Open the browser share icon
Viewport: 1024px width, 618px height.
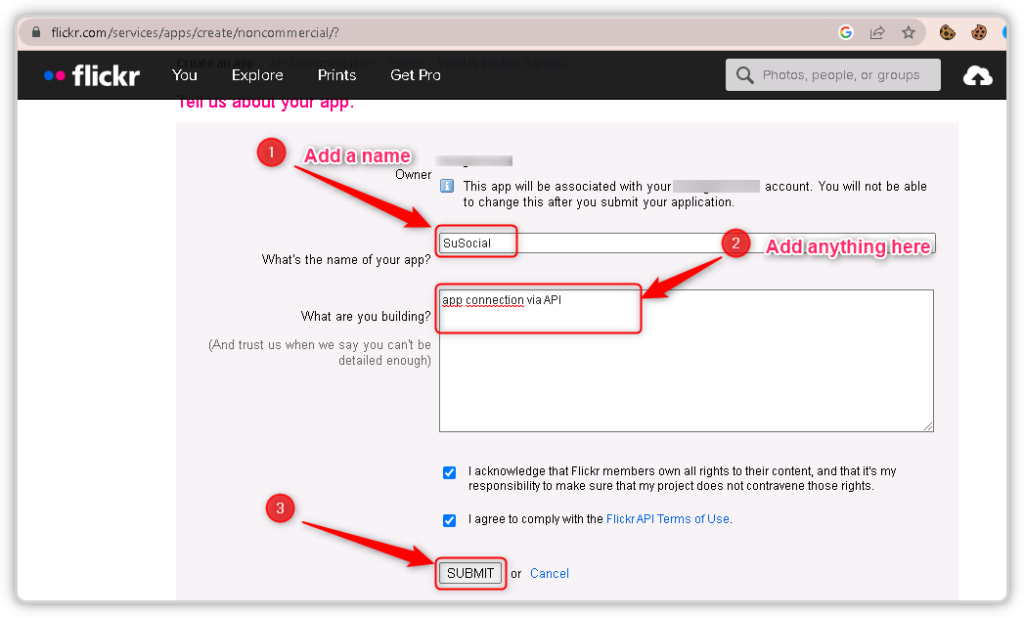(877, 32)
